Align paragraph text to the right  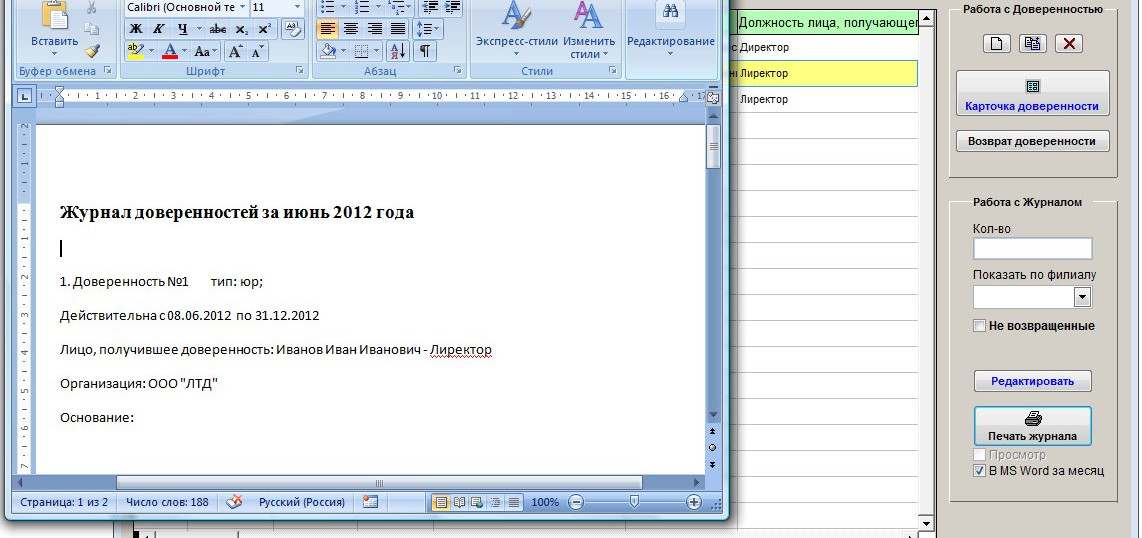point(374,29)
